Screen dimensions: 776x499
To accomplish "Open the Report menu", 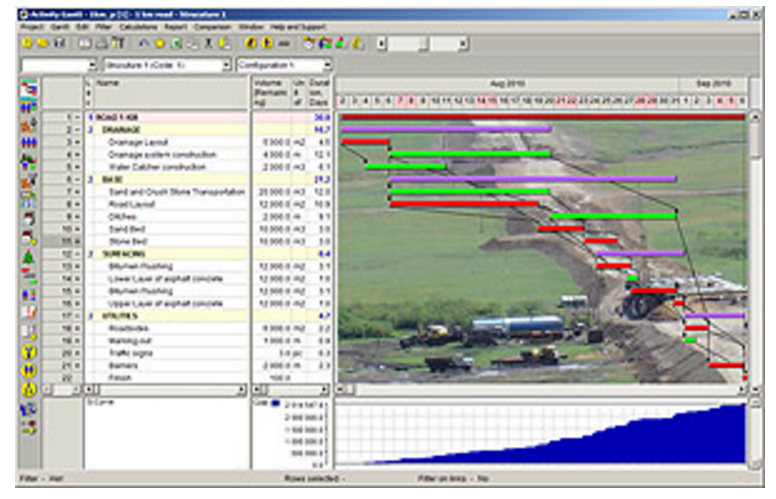I will pos(176,27).
